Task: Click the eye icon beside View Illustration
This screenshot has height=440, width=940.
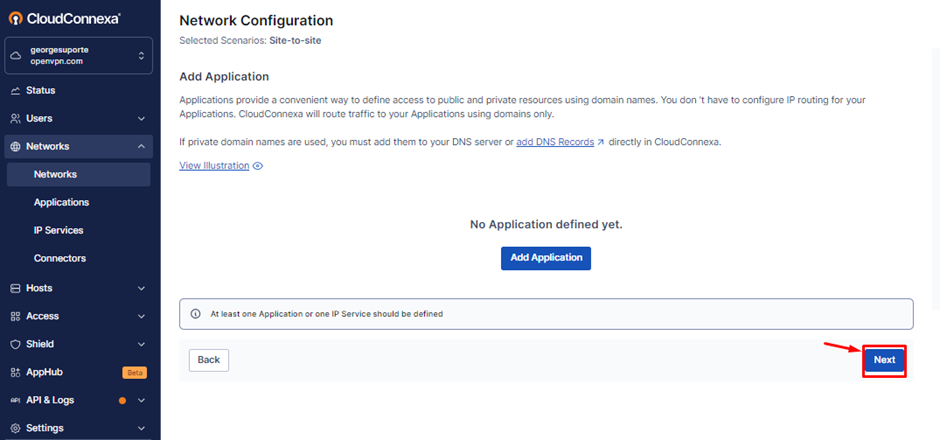Action: (x=258, y=166)
